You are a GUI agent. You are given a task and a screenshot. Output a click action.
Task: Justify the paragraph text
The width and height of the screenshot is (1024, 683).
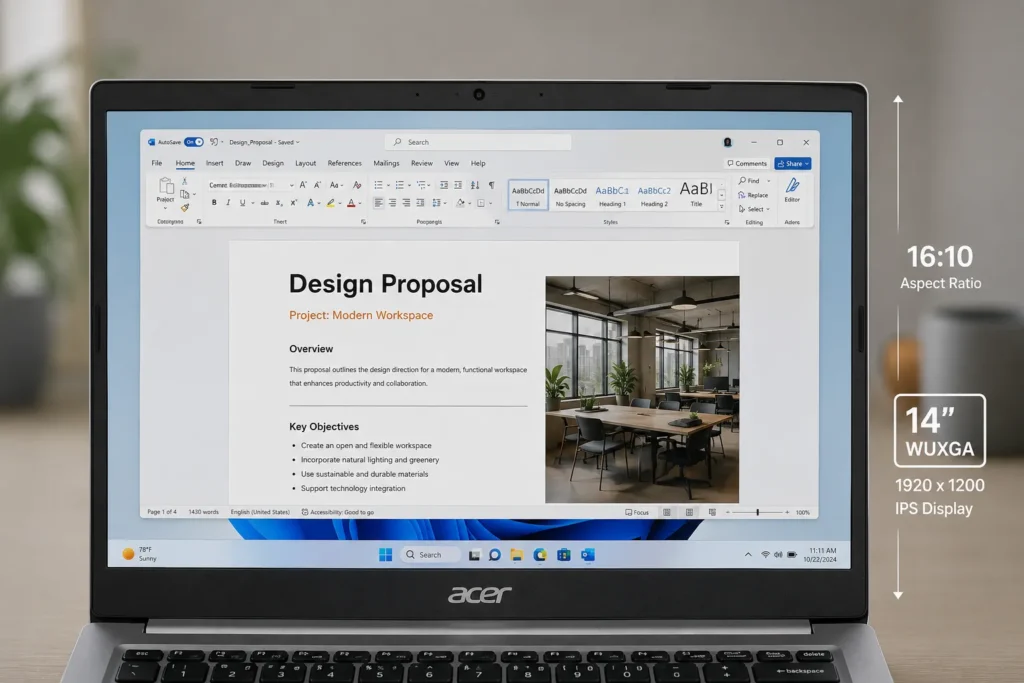pyautogui.click(x=420, y=203)
